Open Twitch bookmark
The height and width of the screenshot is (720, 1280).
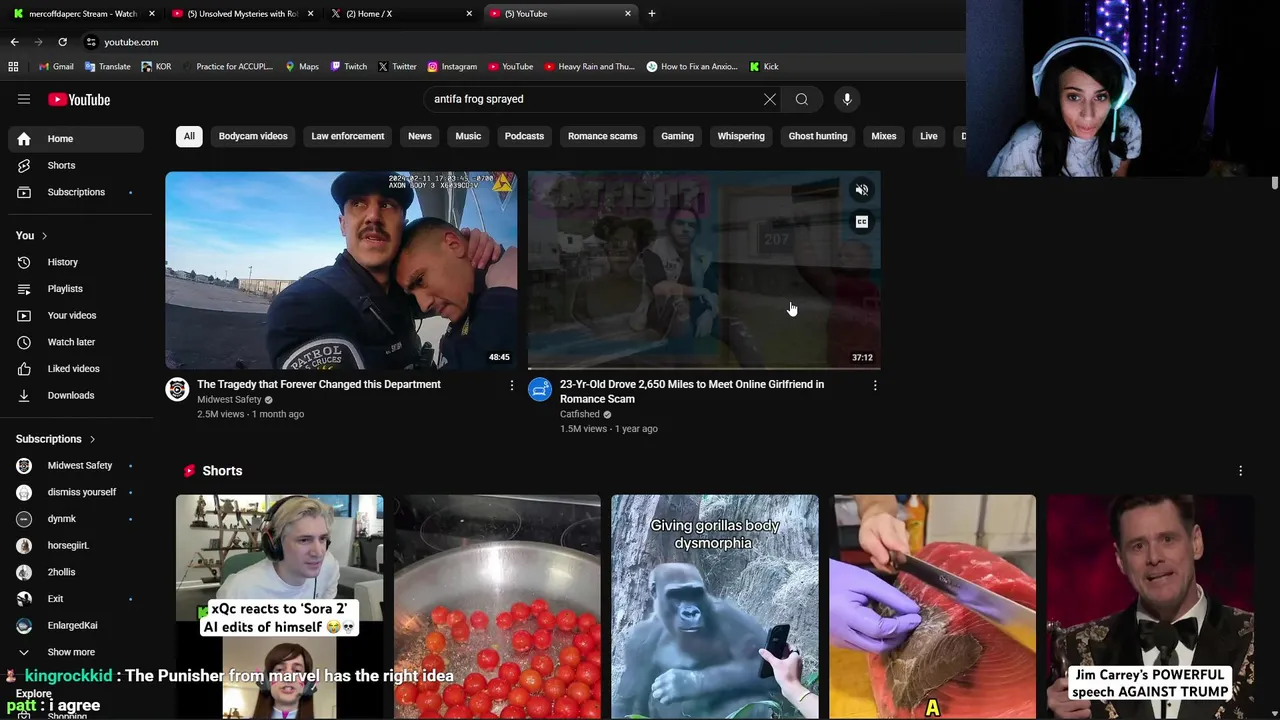348,67
